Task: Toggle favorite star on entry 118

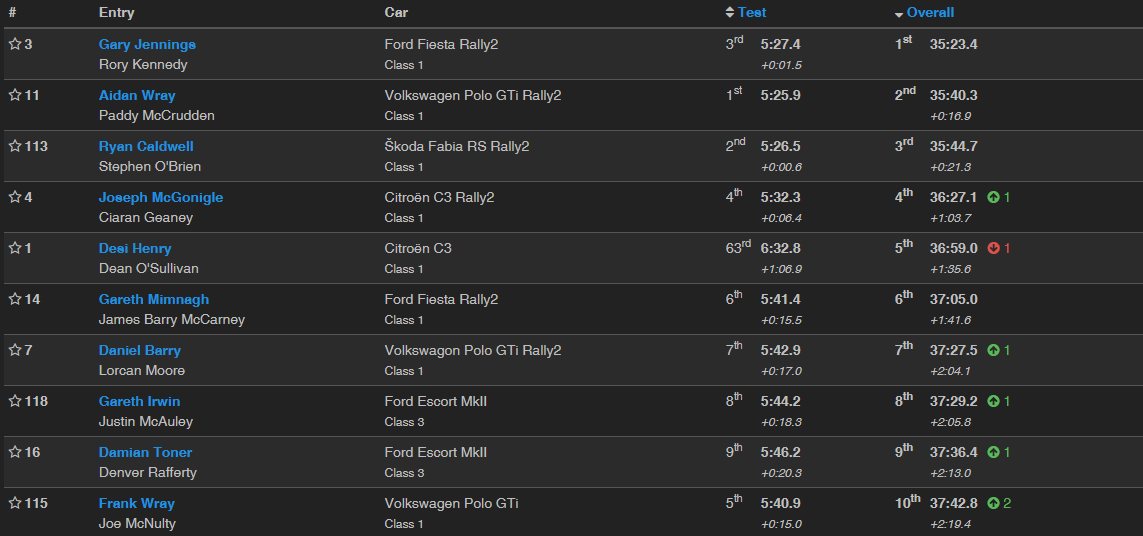Action: [x=15, y=401]
